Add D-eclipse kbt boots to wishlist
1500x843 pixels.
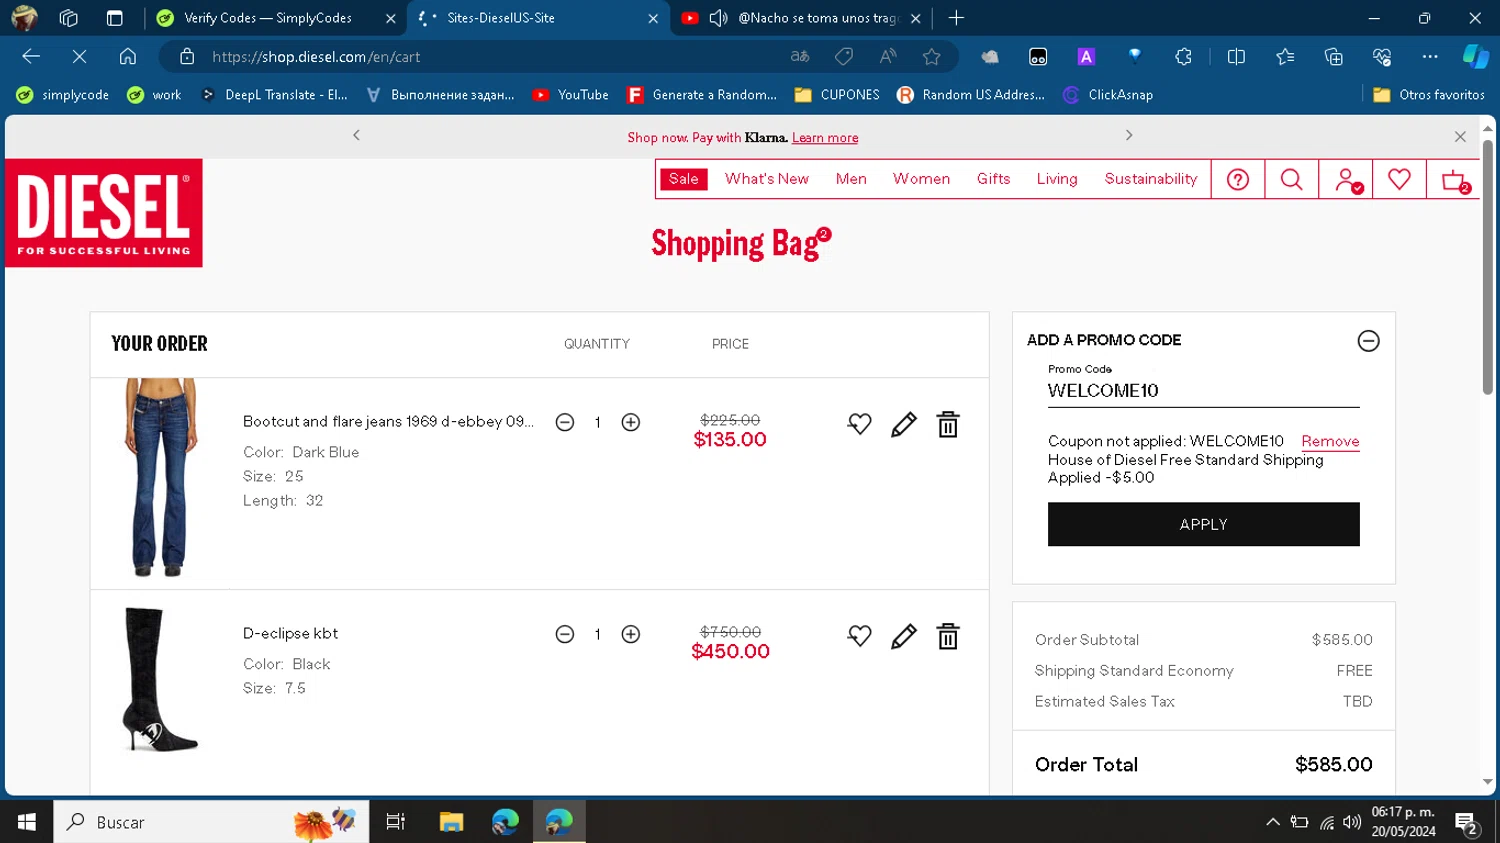[x=860, y=637]
